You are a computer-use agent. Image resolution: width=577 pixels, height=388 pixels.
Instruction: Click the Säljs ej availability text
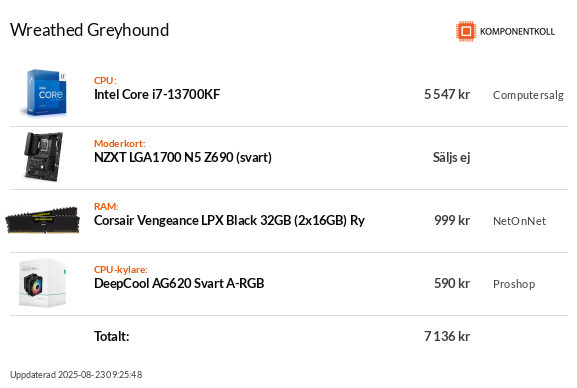[x=452, y=158]
